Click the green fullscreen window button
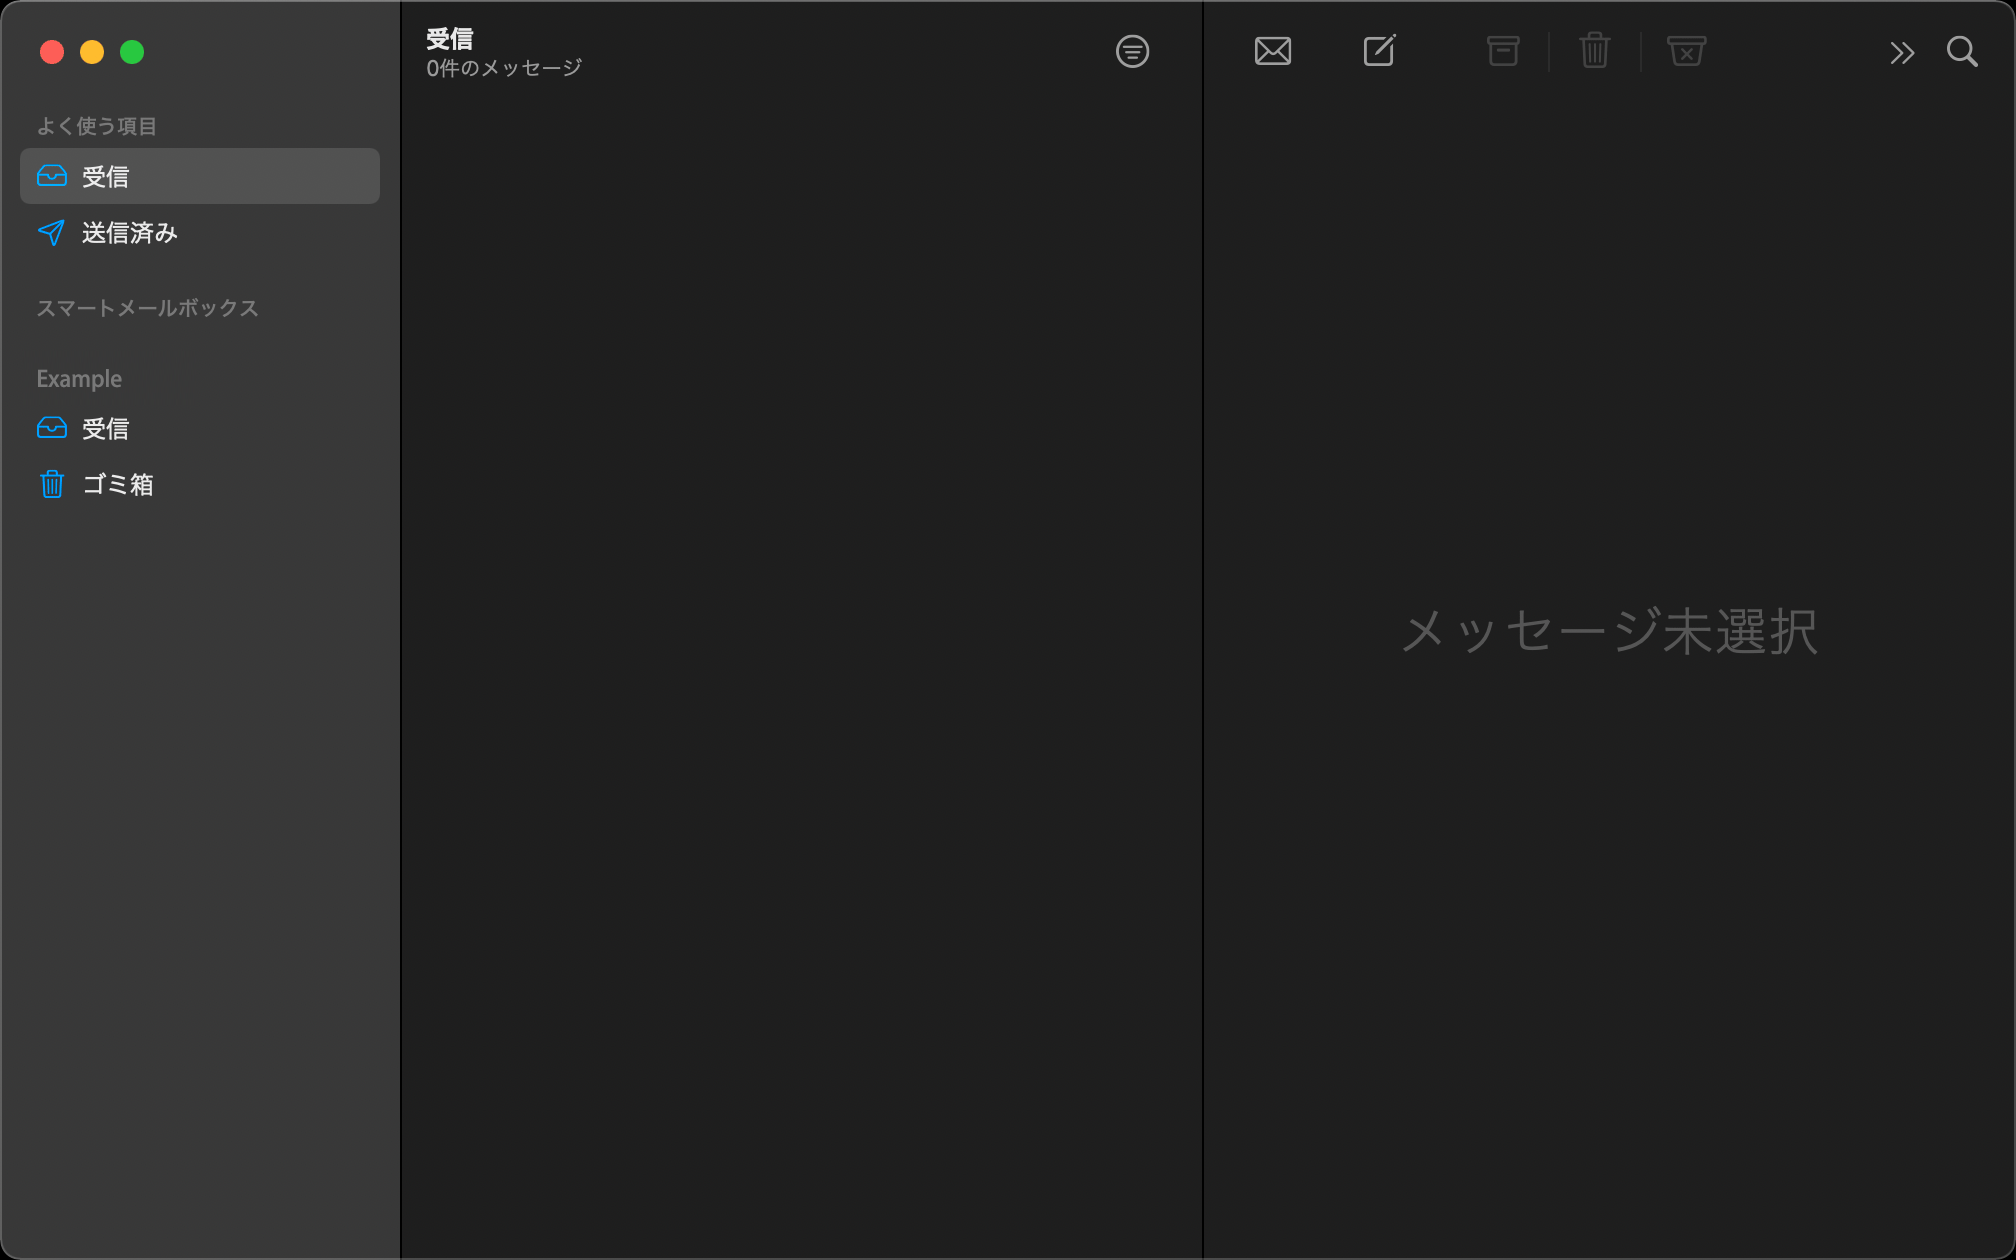 point(132,52)
